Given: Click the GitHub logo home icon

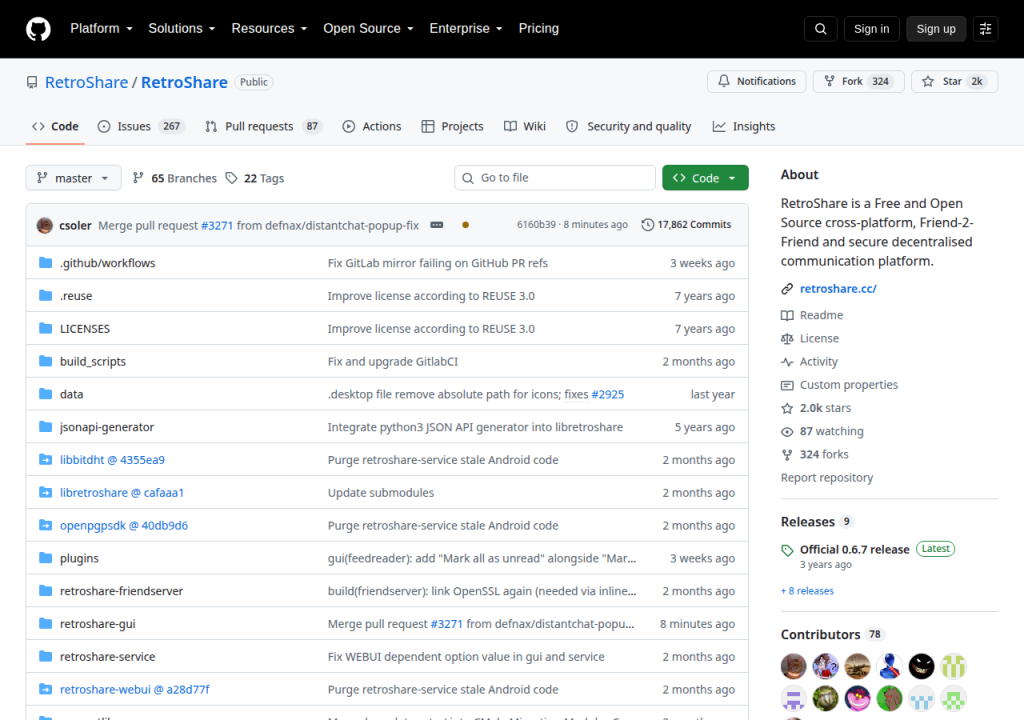Looking at the screenshot, I should (x=38, y=29).
